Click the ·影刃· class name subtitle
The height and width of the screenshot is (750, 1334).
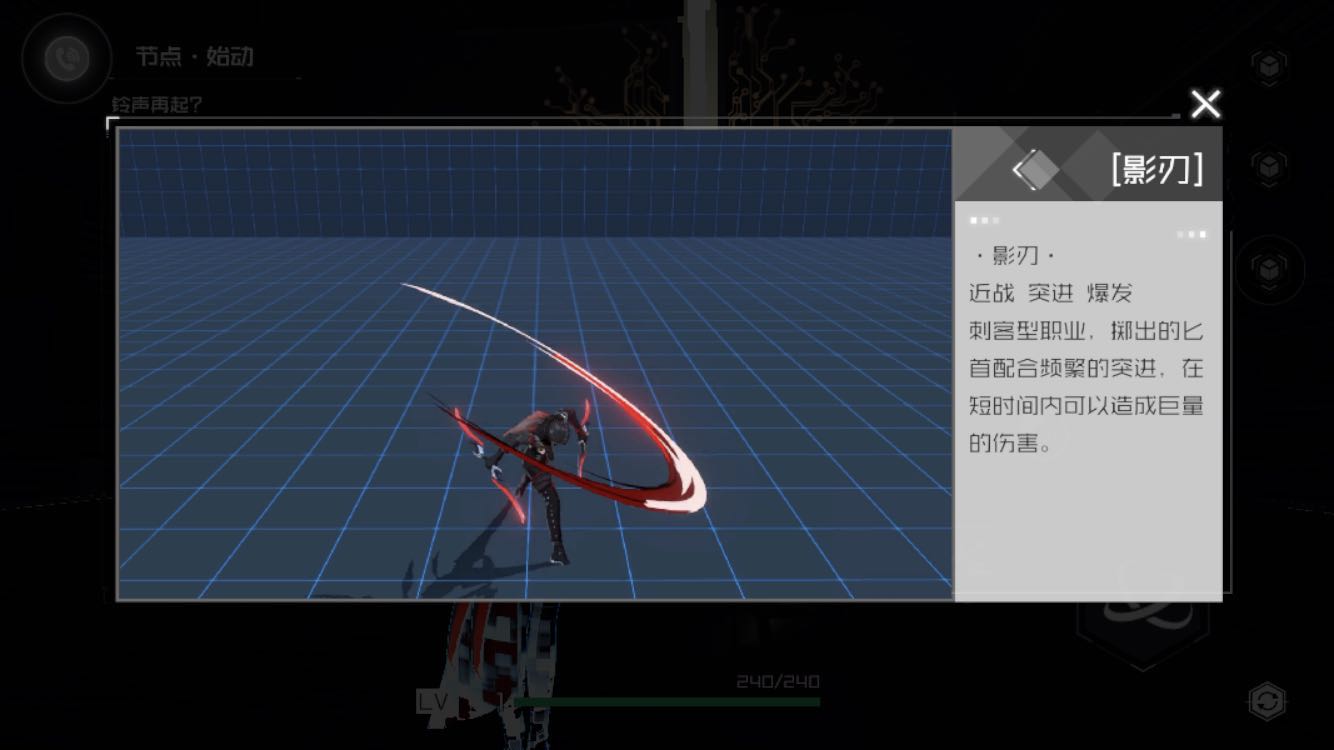tap(1015, 256)
